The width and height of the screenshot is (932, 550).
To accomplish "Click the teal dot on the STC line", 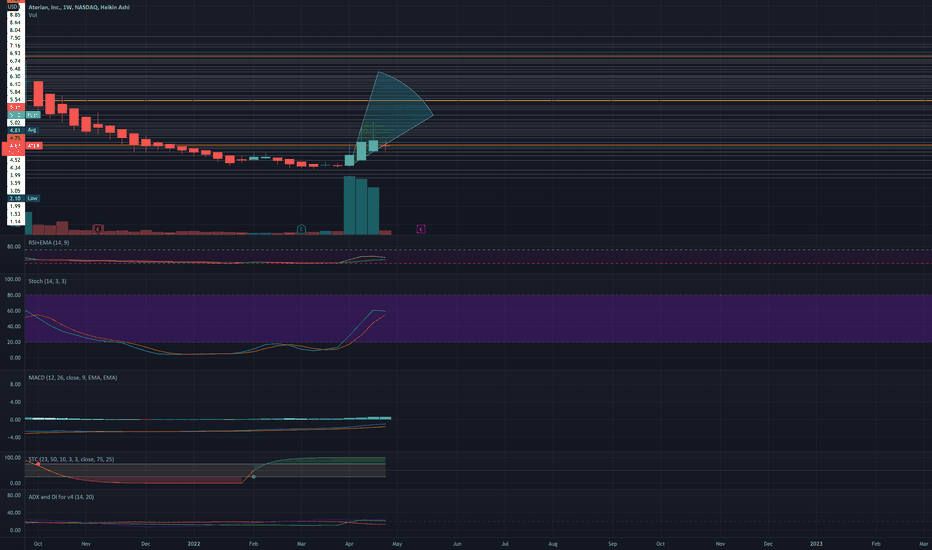I will (x=254, y=477).
